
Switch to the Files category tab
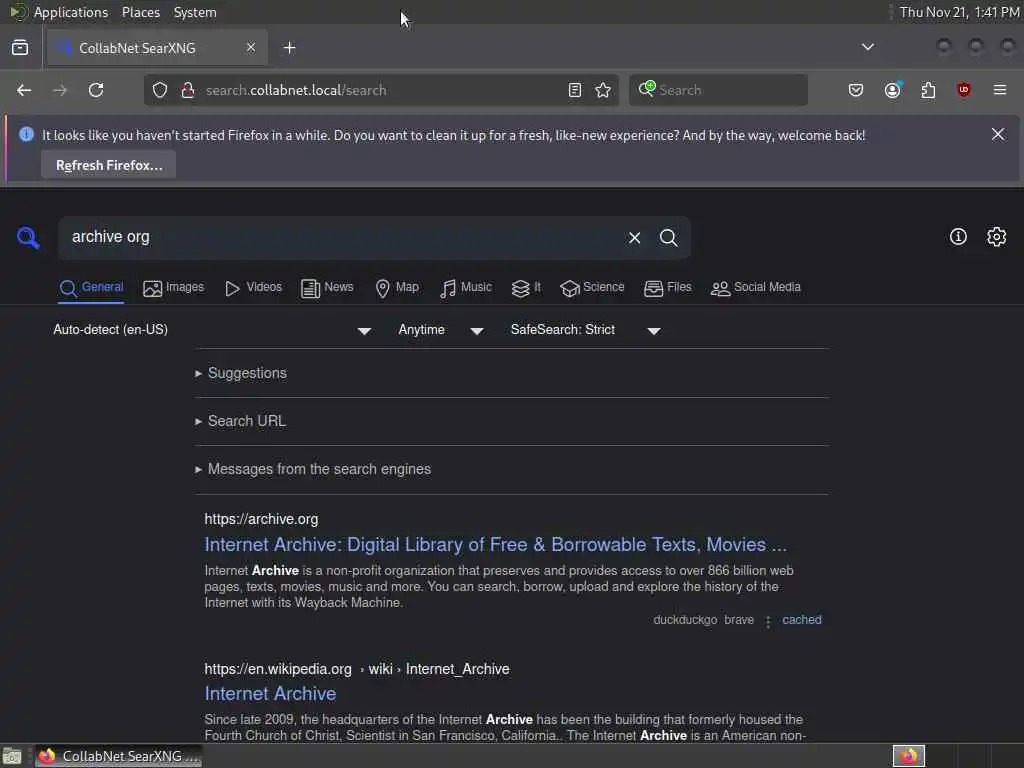(667, 287)
